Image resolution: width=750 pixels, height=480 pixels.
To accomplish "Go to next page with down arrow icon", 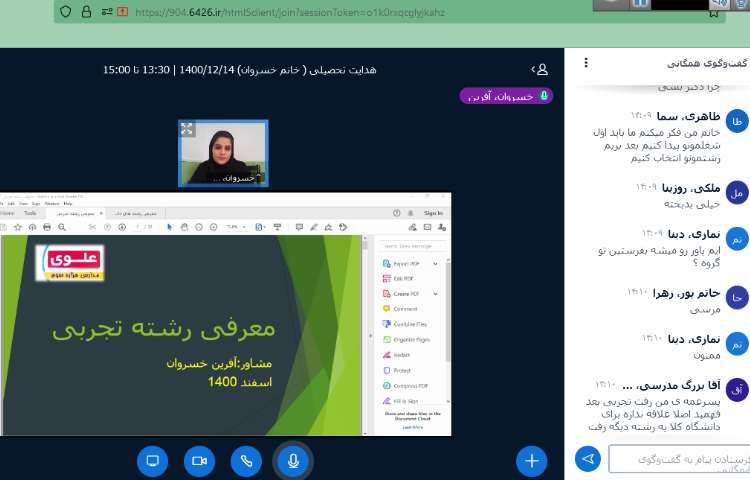I will [x=122, y=227].
